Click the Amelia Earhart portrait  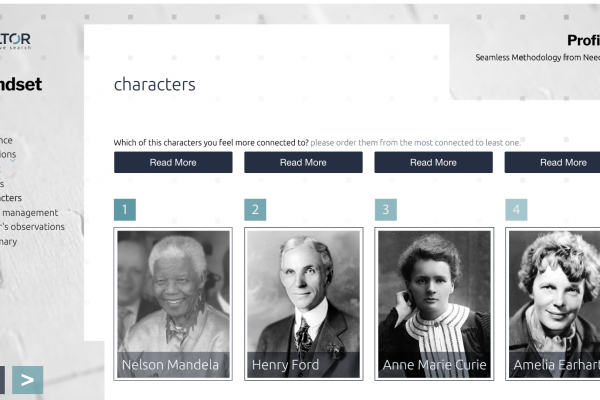554,303
